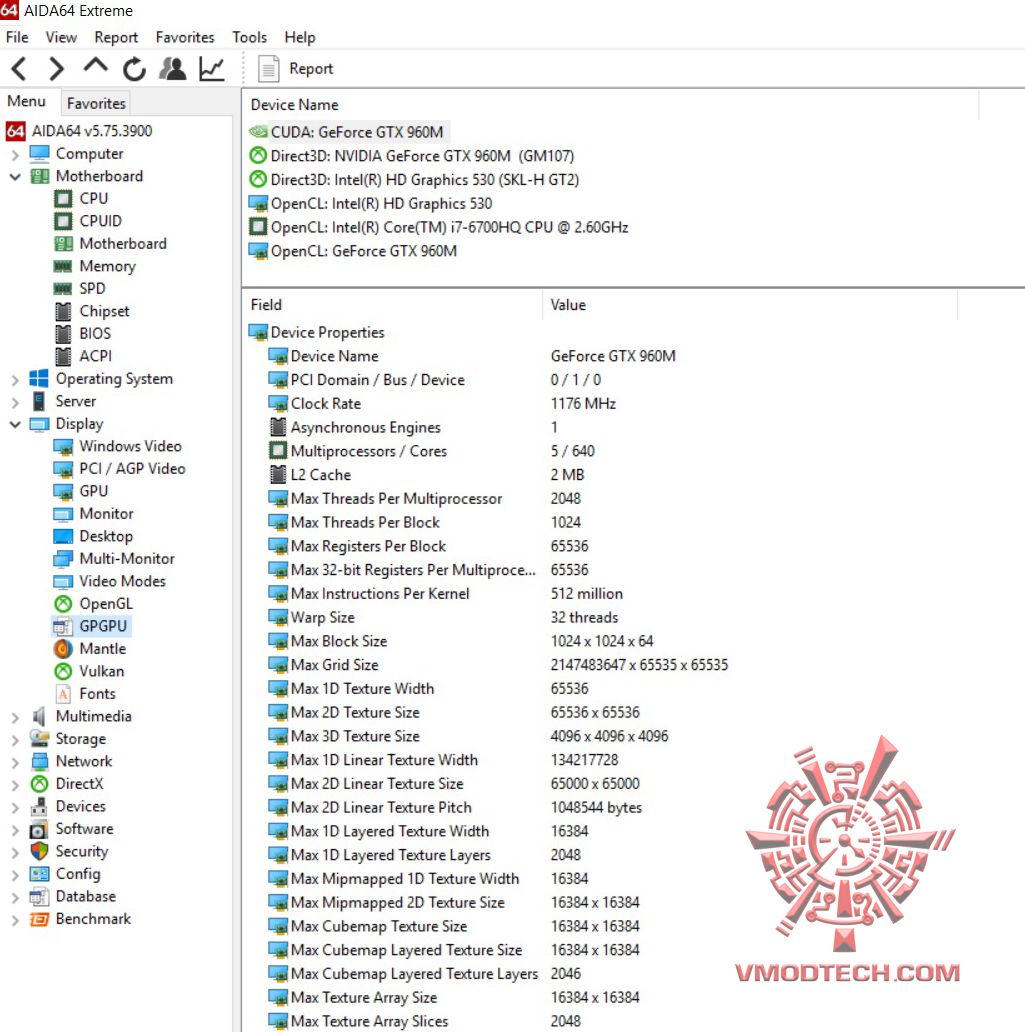
Task: Expand the Benchmark tree branch
Action: tap(16, 918)
